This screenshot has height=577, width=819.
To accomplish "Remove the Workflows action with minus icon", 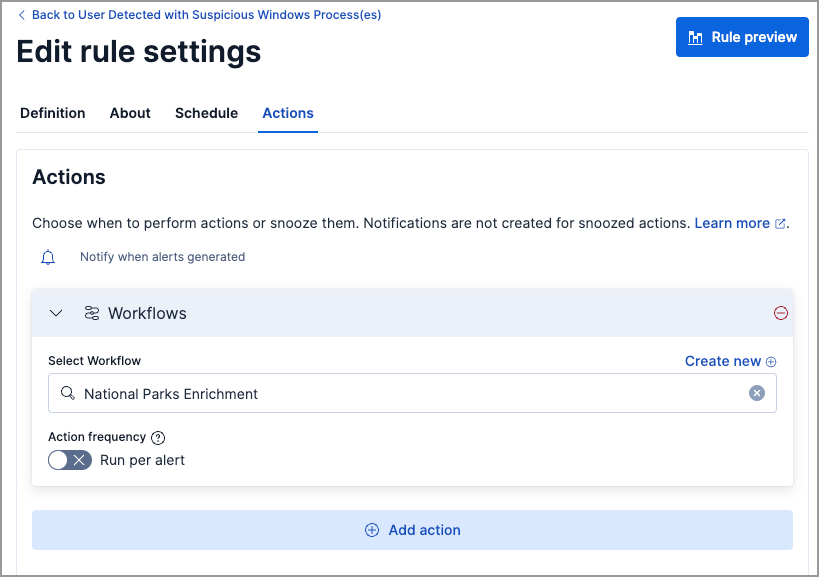I will pyautogui.click(x=781, y=313).
